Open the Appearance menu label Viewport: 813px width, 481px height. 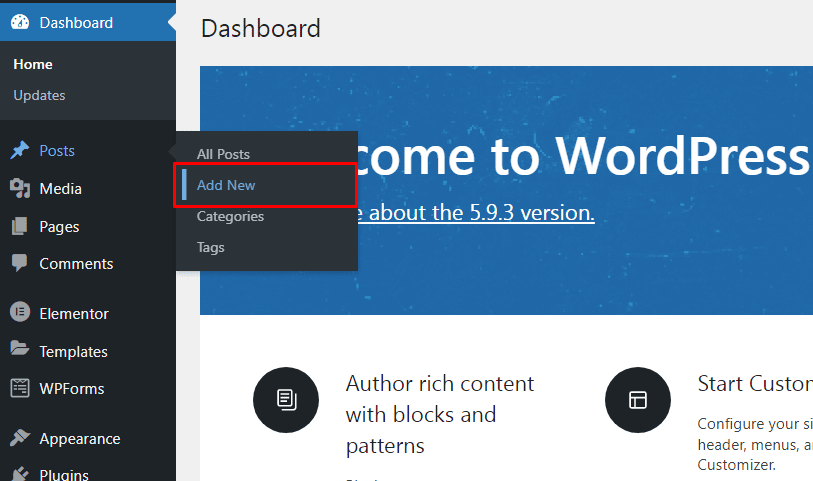tap(80, 439)
